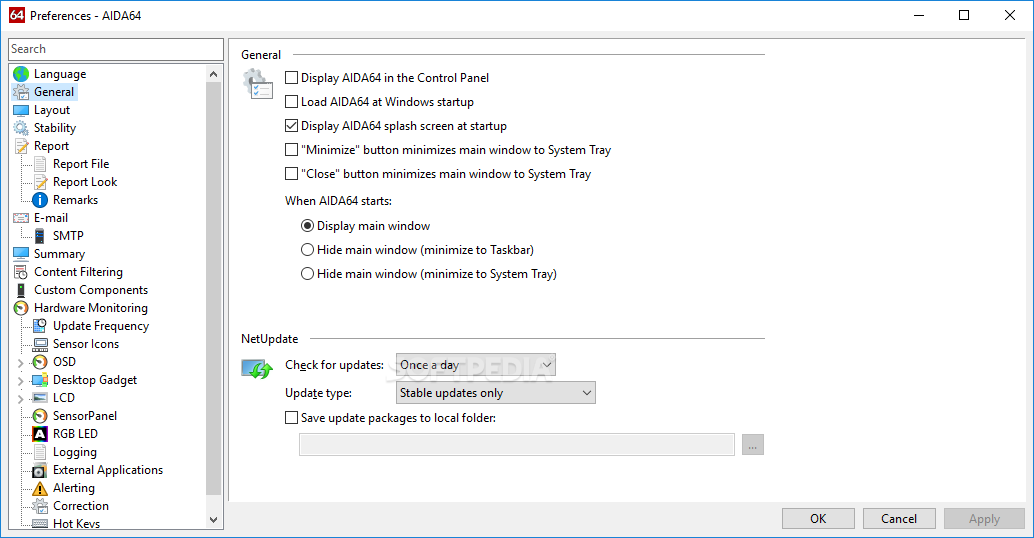Click the OK button
The image size is (1034, 538).
tap(818, 519)
